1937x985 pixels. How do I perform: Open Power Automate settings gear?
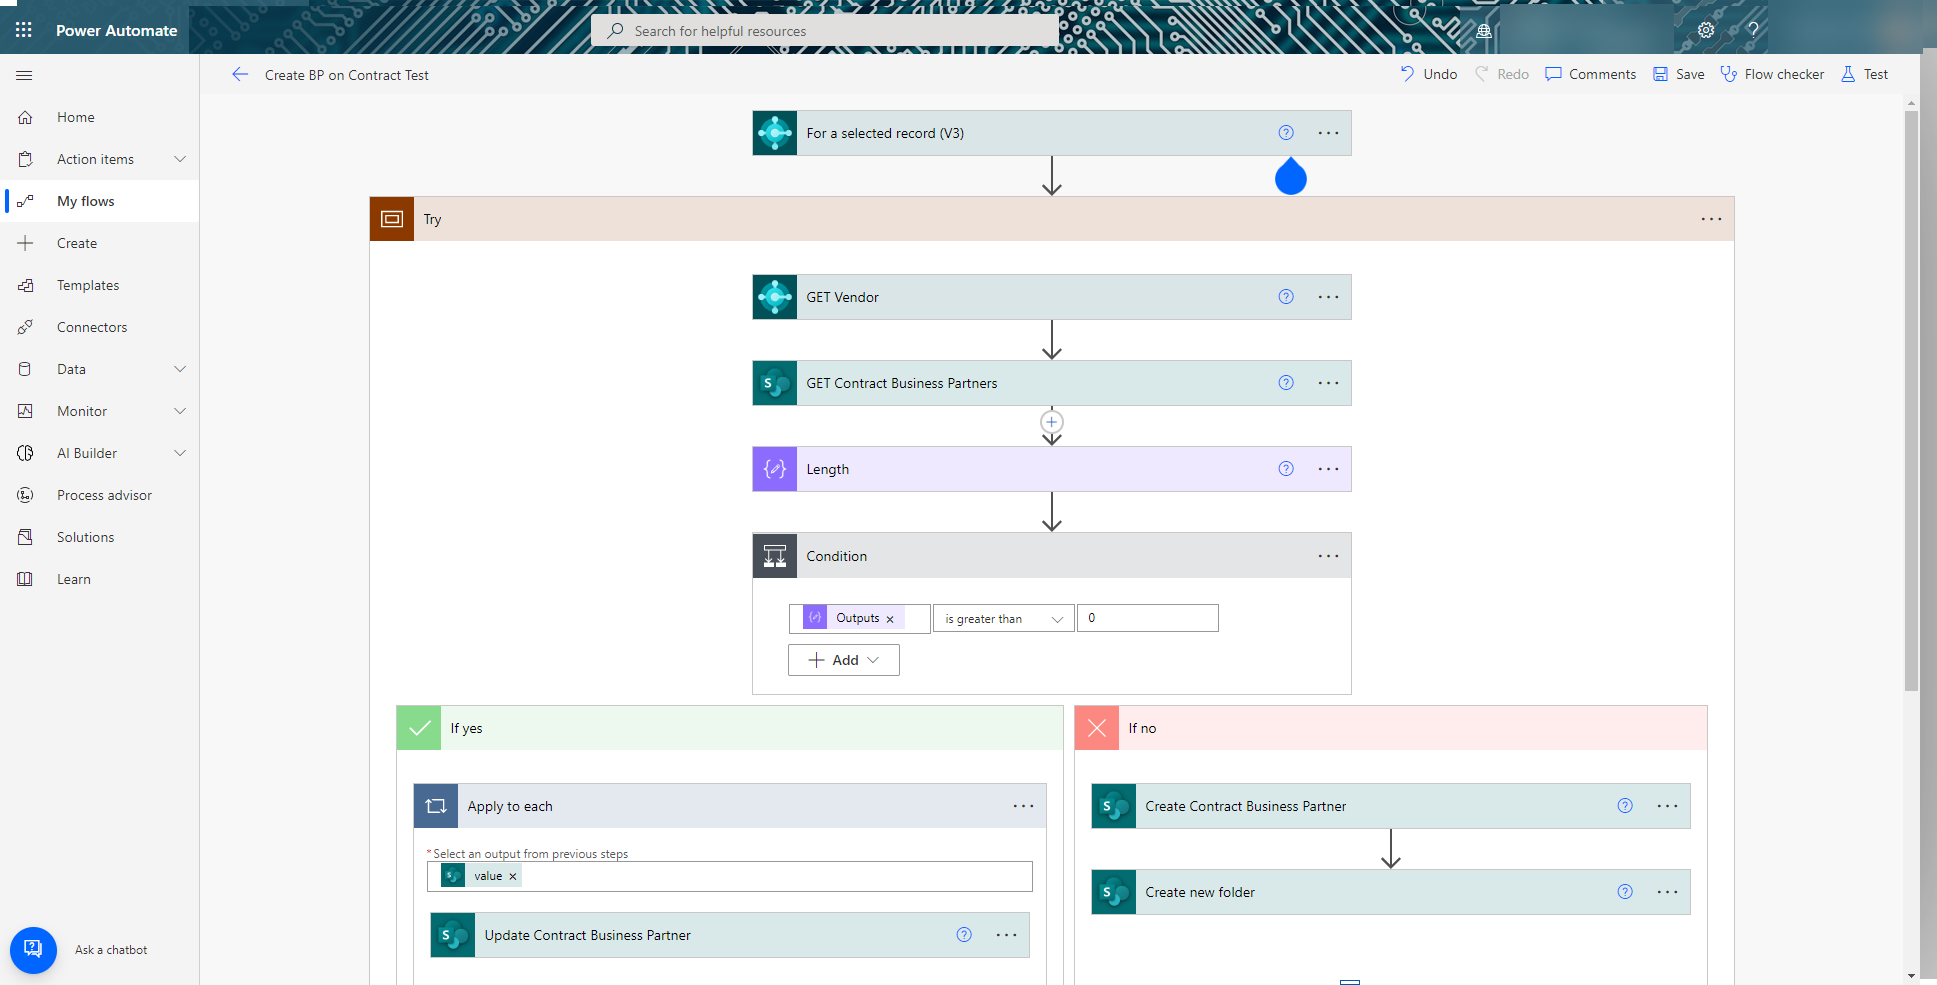1706,30
